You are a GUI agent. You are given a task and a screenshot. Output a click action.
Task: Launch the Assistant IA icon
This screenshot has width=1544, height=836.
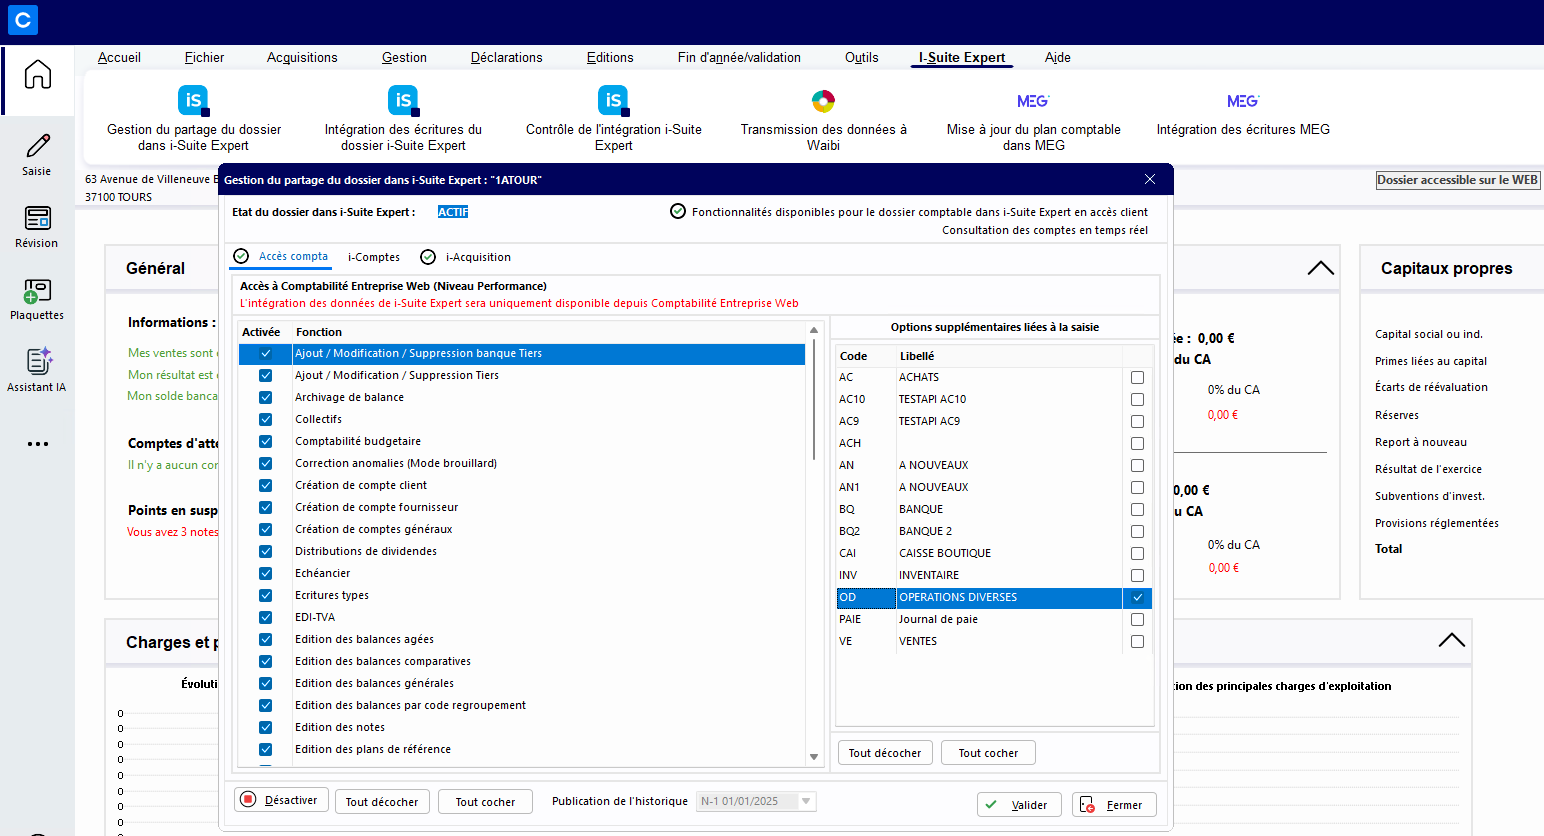tap(38, 361)
